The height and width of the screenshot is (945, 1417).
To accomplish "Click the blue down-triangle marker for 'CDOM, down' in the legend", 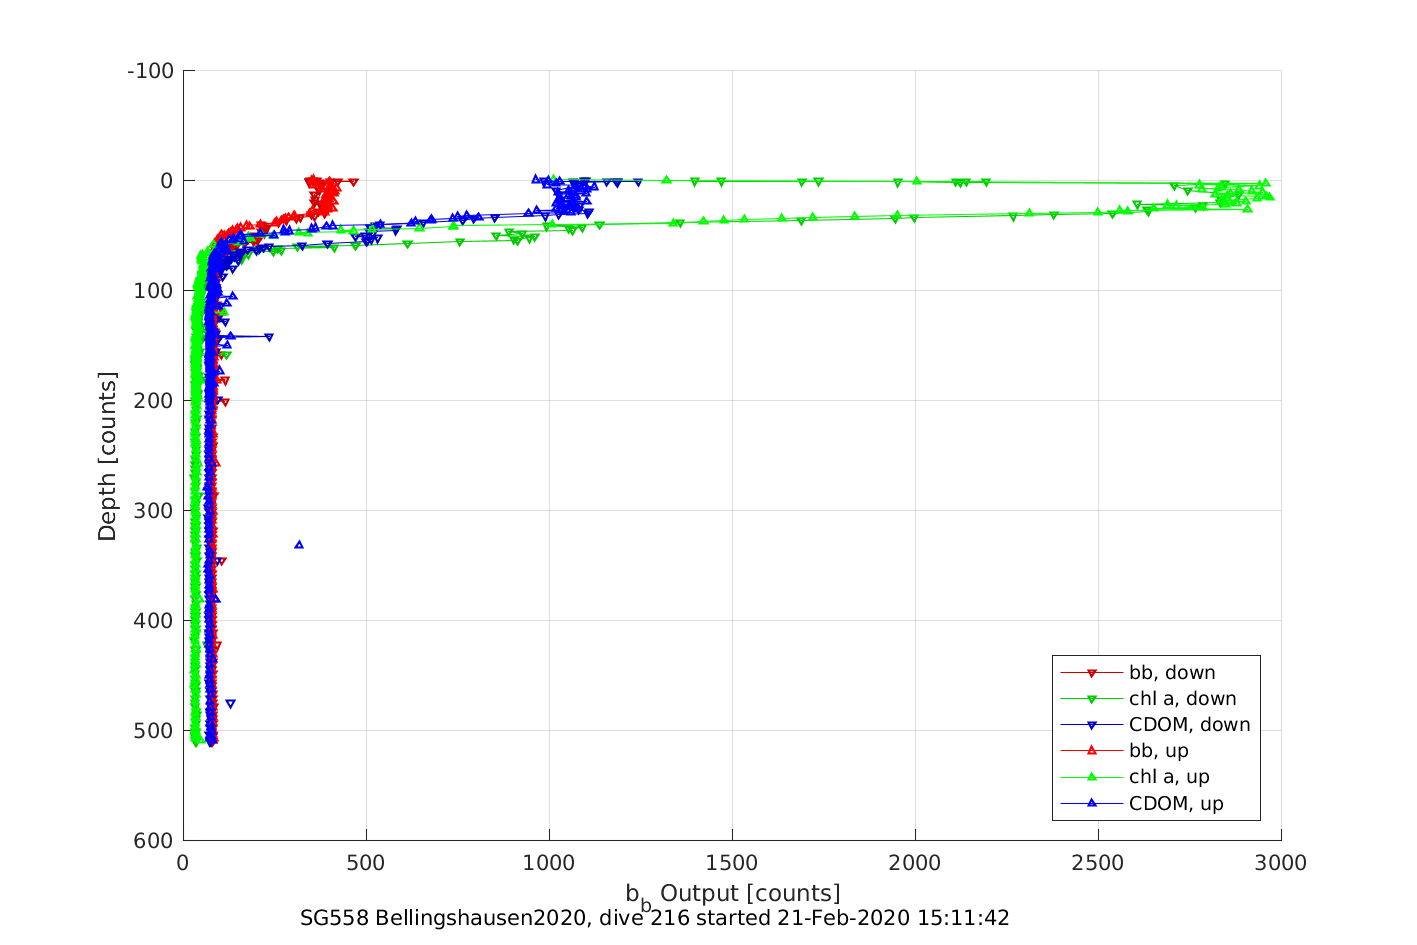I will point(1092,725).
